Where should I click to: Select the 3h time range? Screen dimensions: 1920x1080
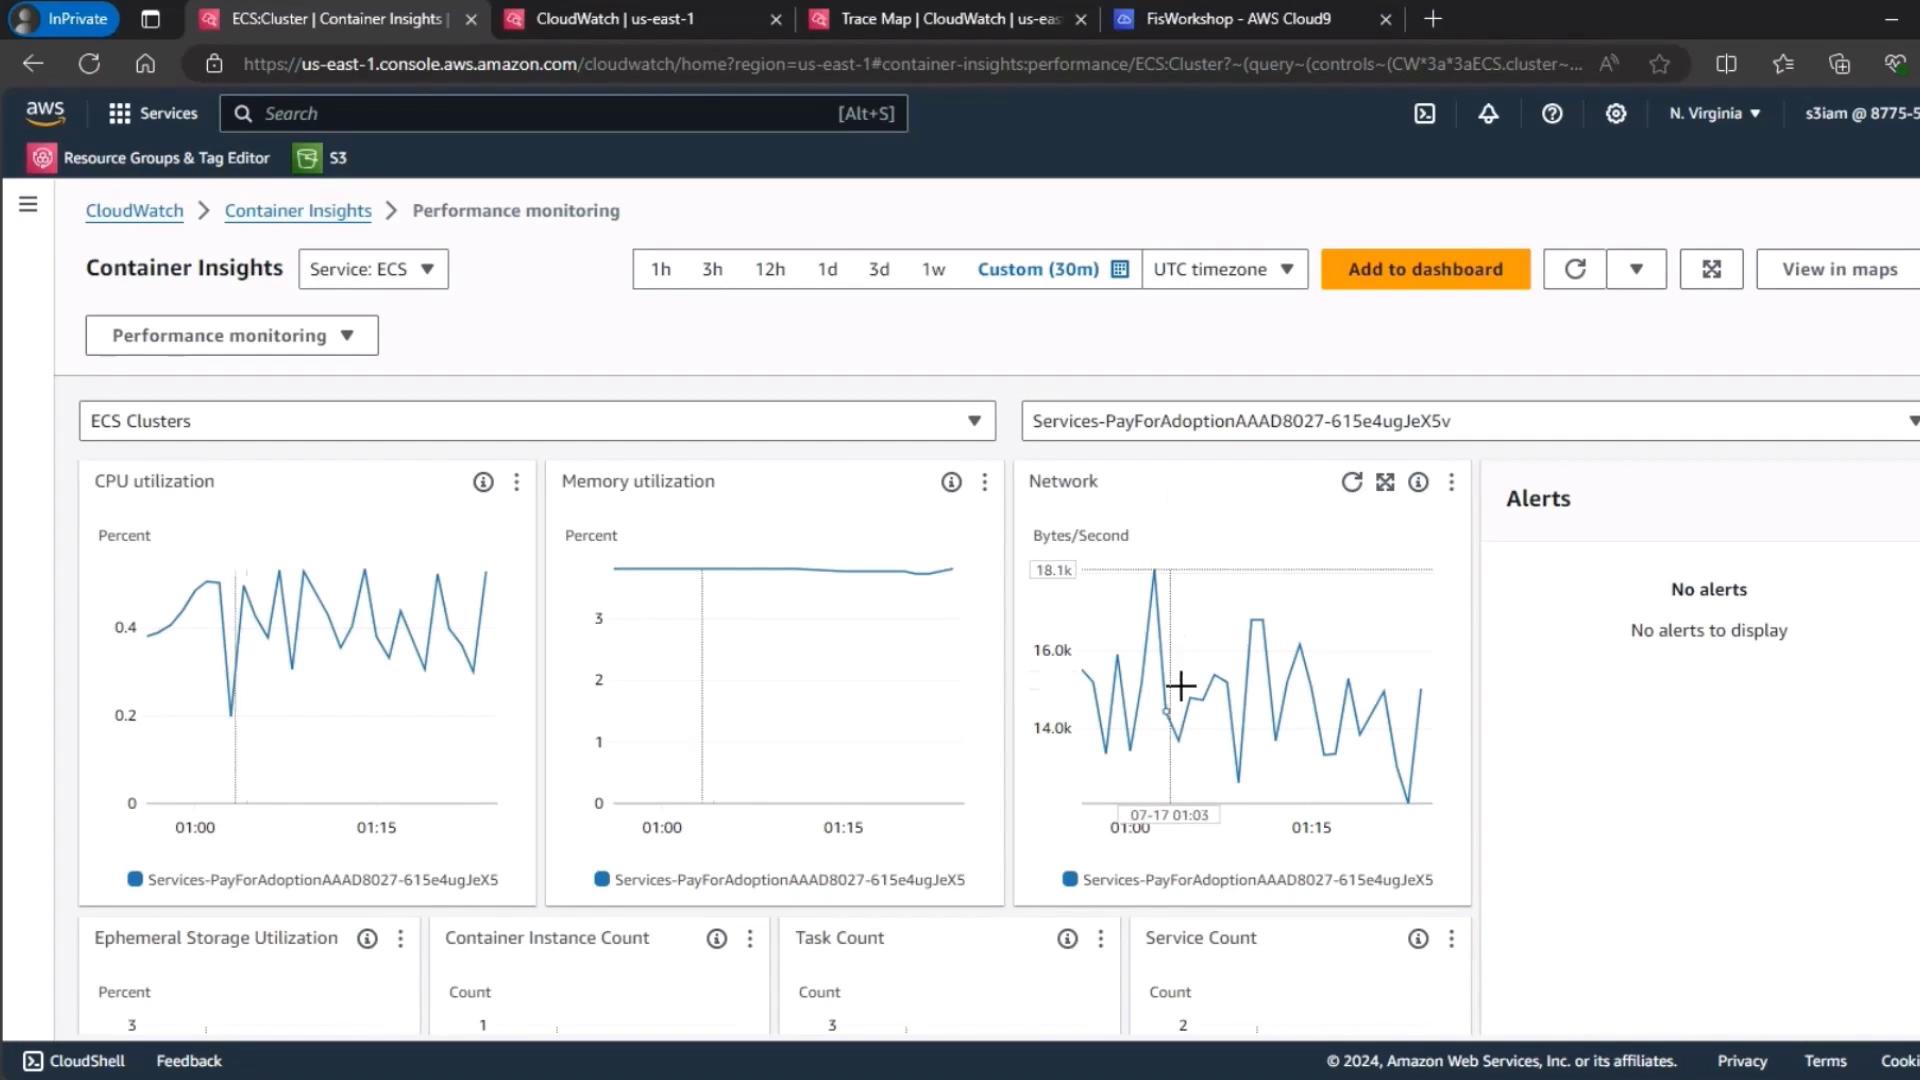coord(712,269)
